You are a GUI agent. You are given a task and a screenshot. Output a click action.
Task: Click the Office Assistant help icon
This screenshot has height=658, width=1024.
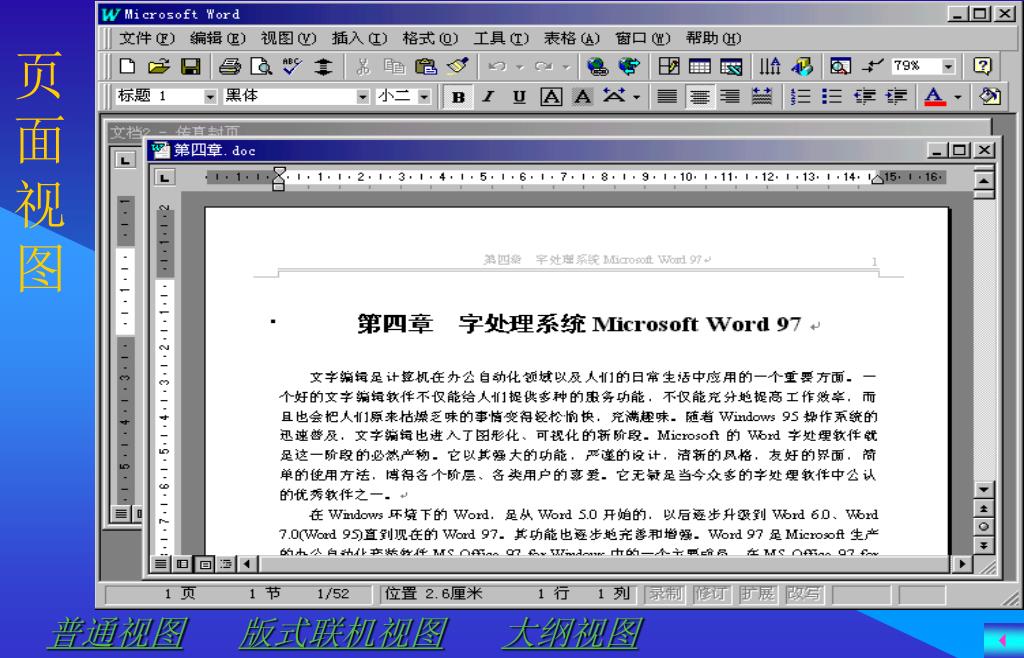tap(982, 66)
